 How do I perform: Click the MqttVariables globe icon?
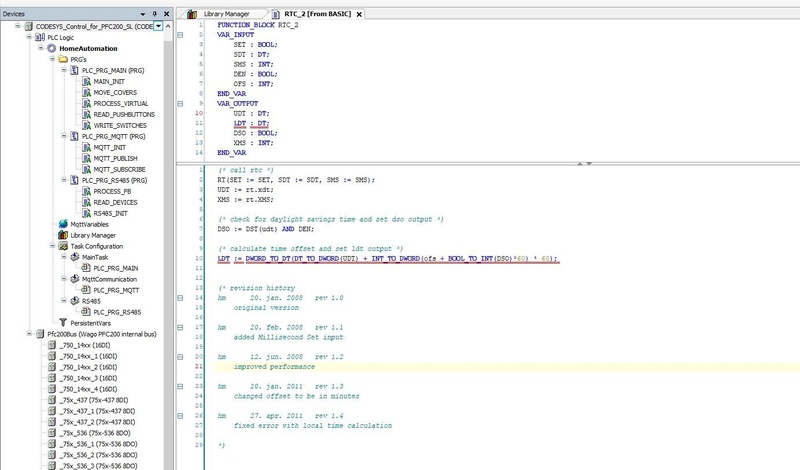(63, 224)
